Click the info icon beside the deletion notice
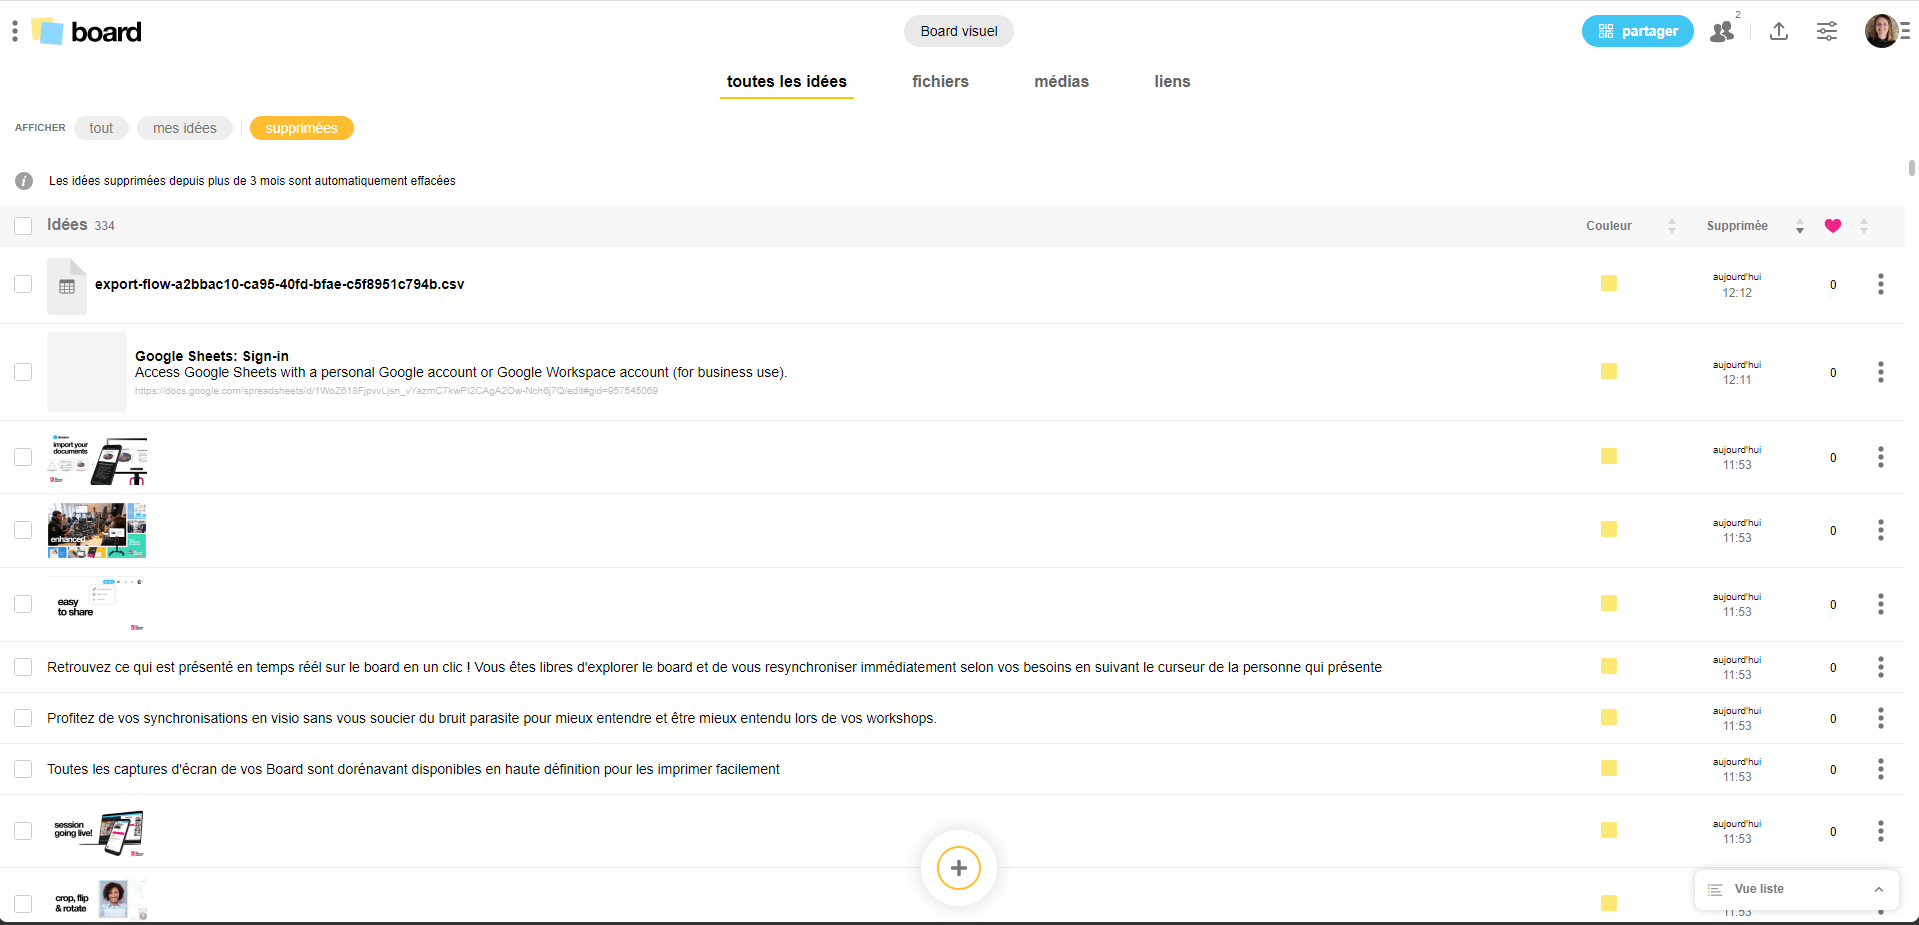 [x=24, y=181]
